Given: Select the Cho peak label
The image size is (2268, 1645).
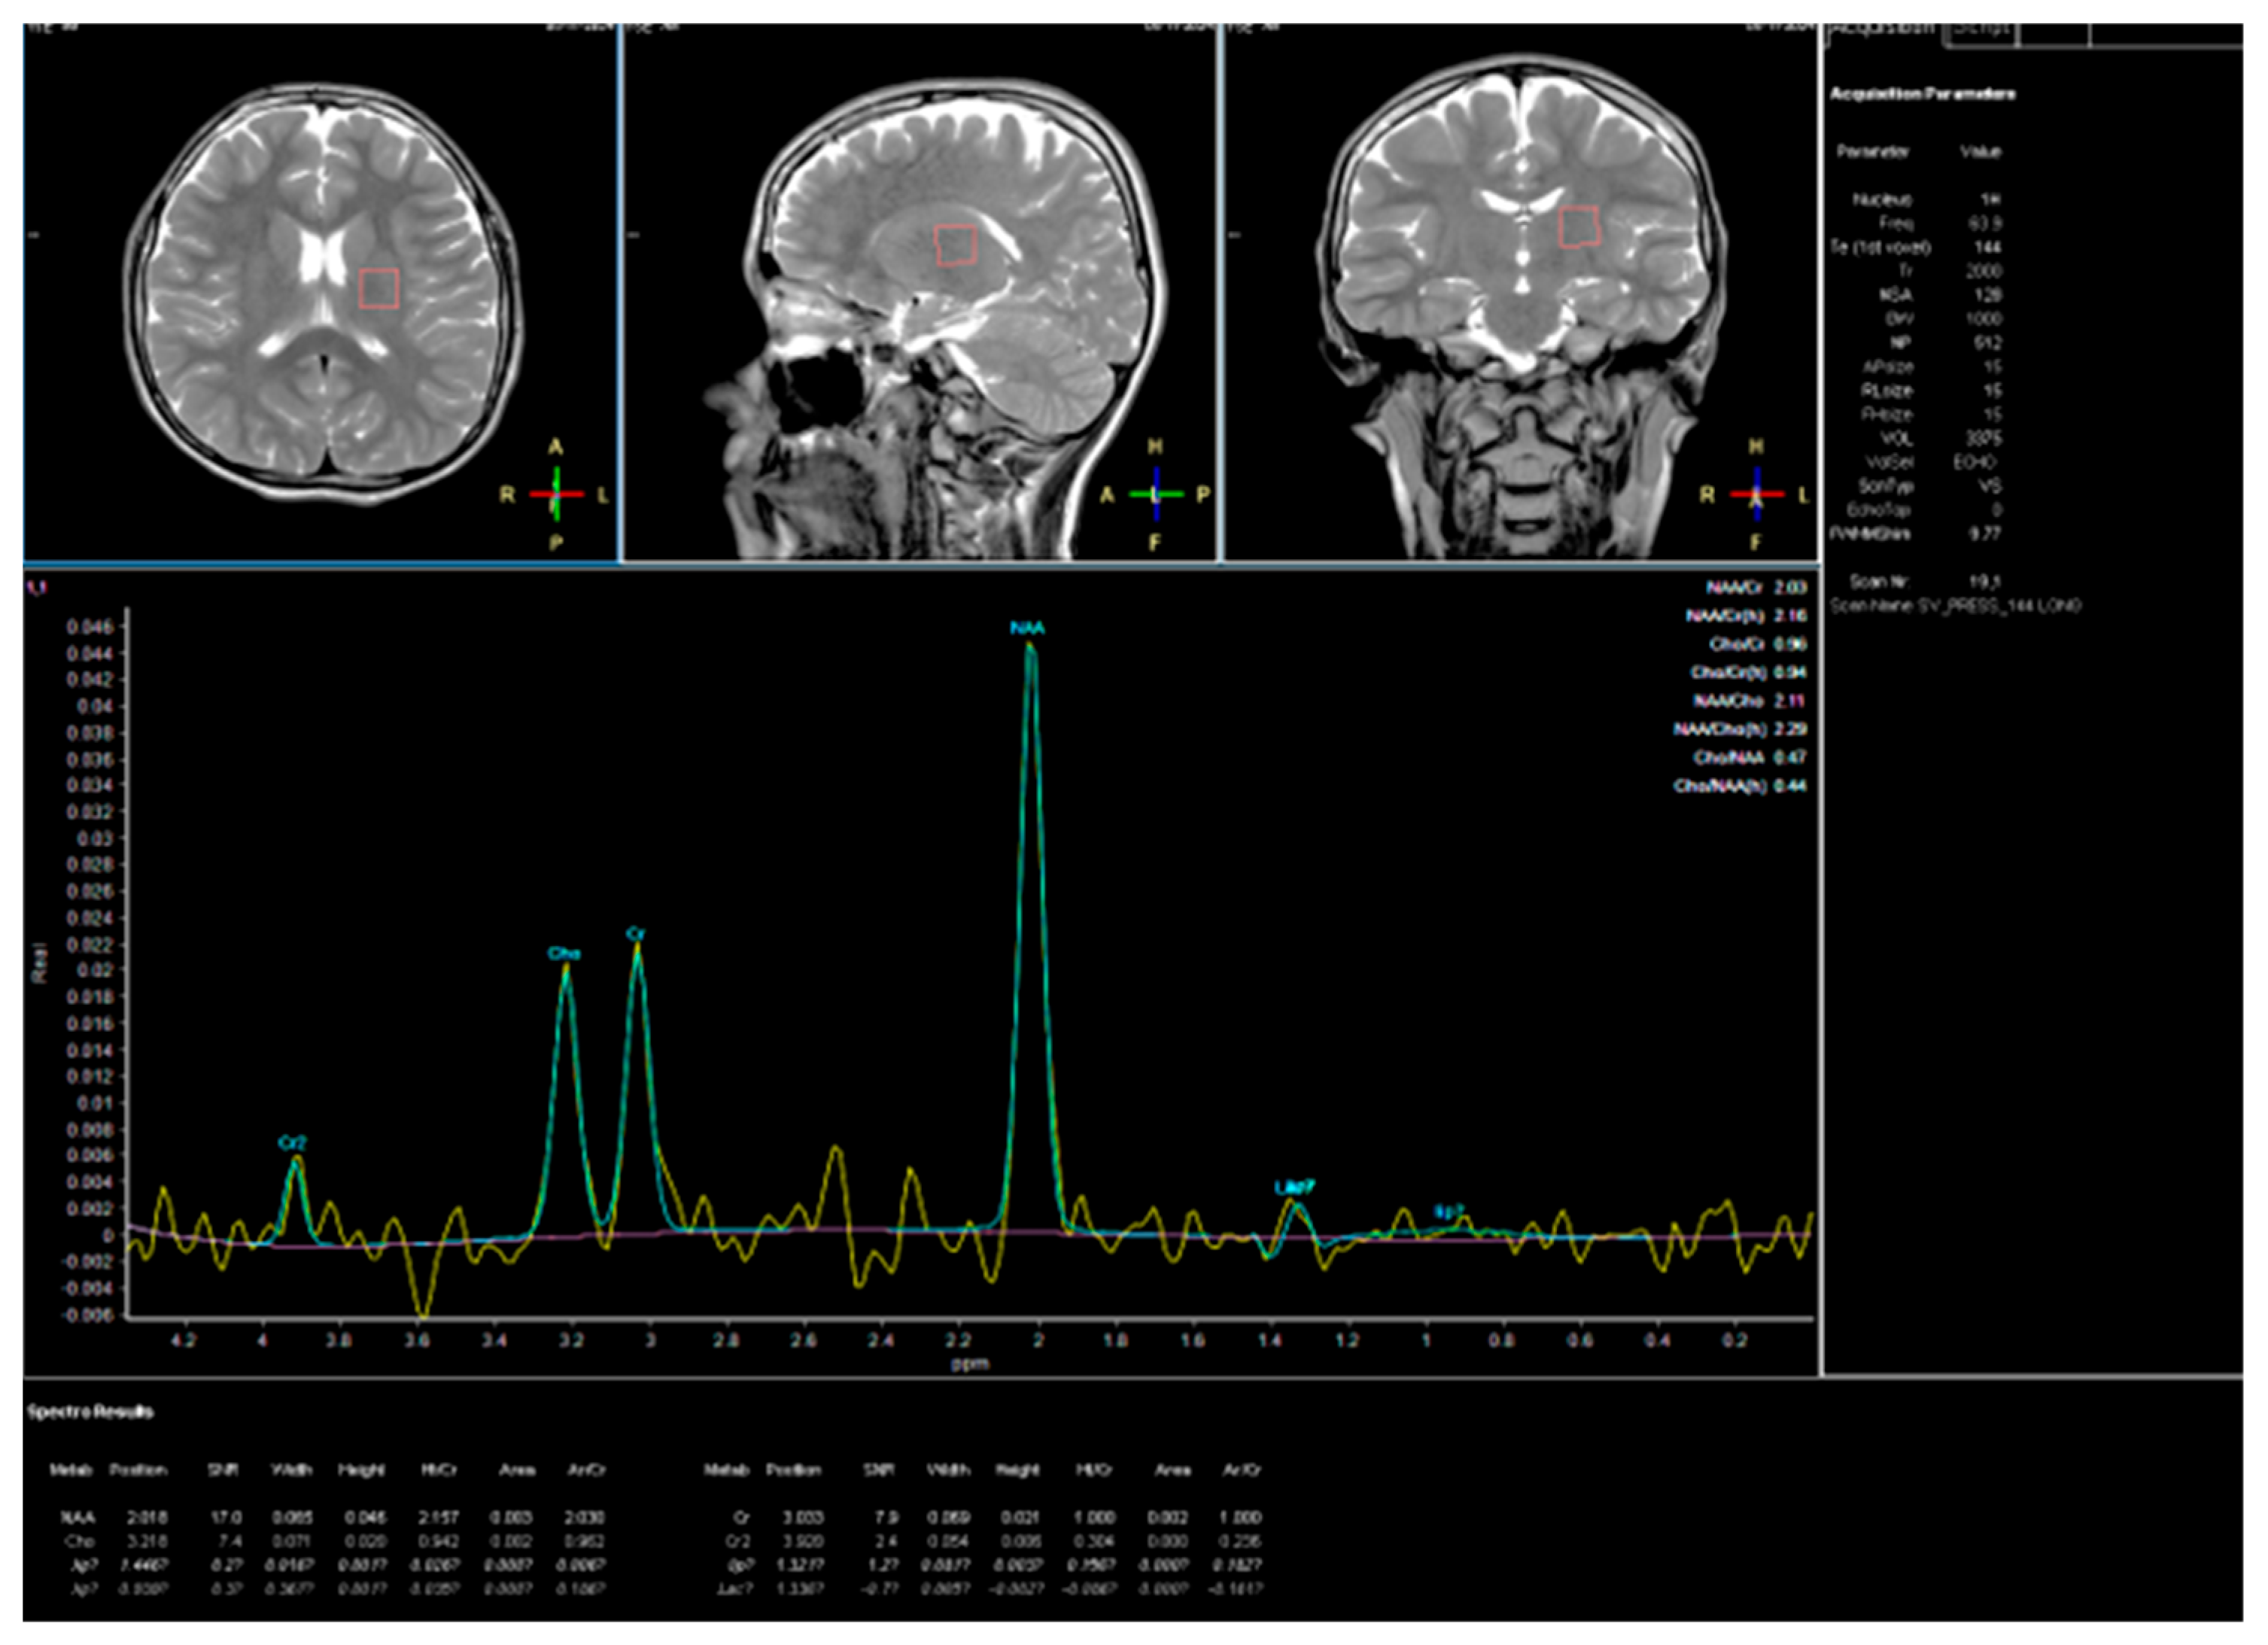Looking at the screenshot, I should [x=564, y=953].
